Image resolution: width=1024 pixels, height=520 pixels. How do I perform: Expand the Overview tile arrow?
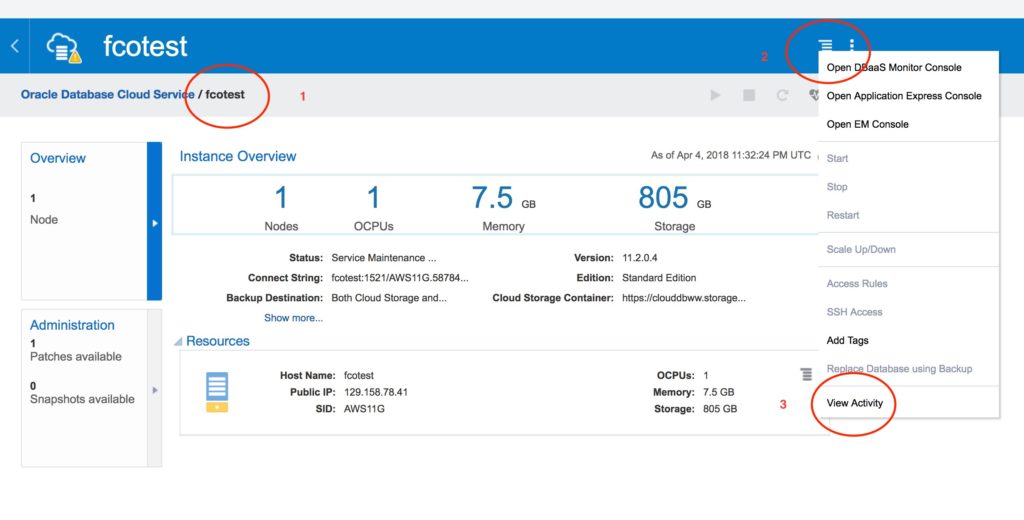(x=154, y=222)
